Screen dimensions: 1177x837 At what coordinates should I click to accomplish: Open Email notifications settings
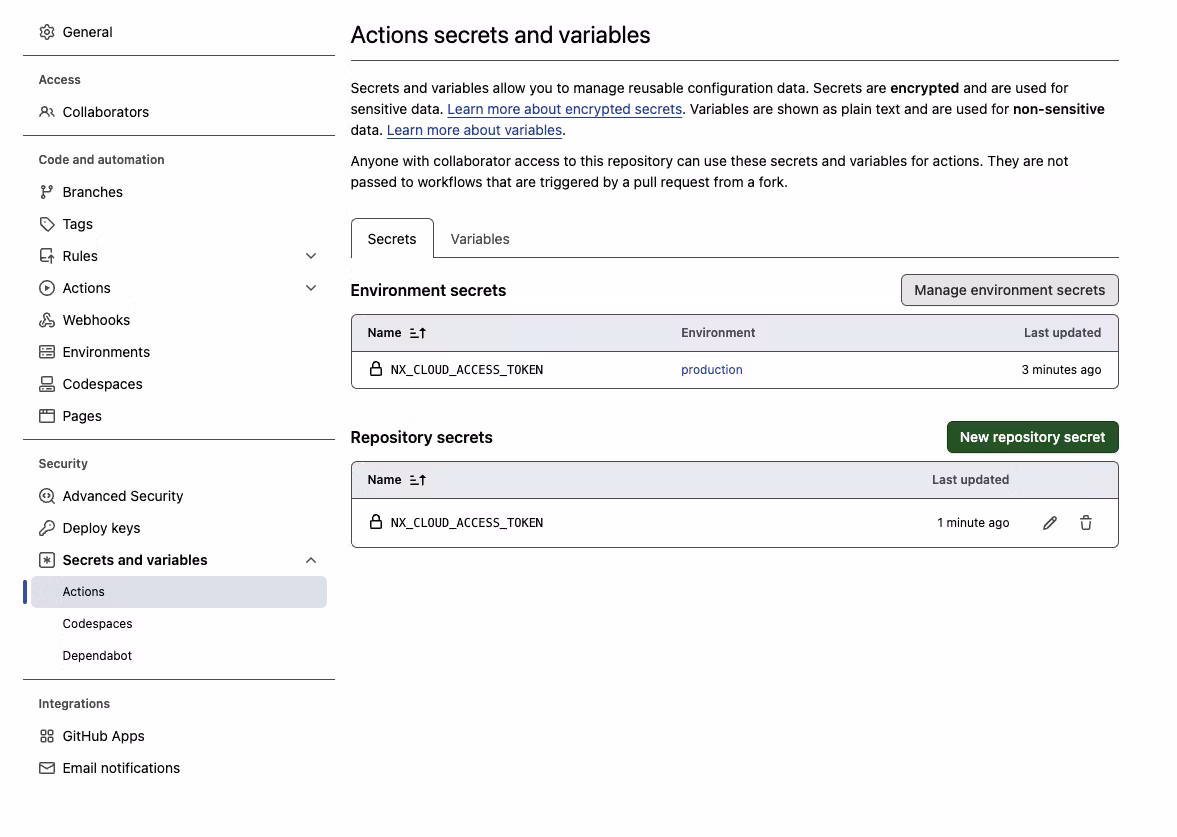pos(121,767)
